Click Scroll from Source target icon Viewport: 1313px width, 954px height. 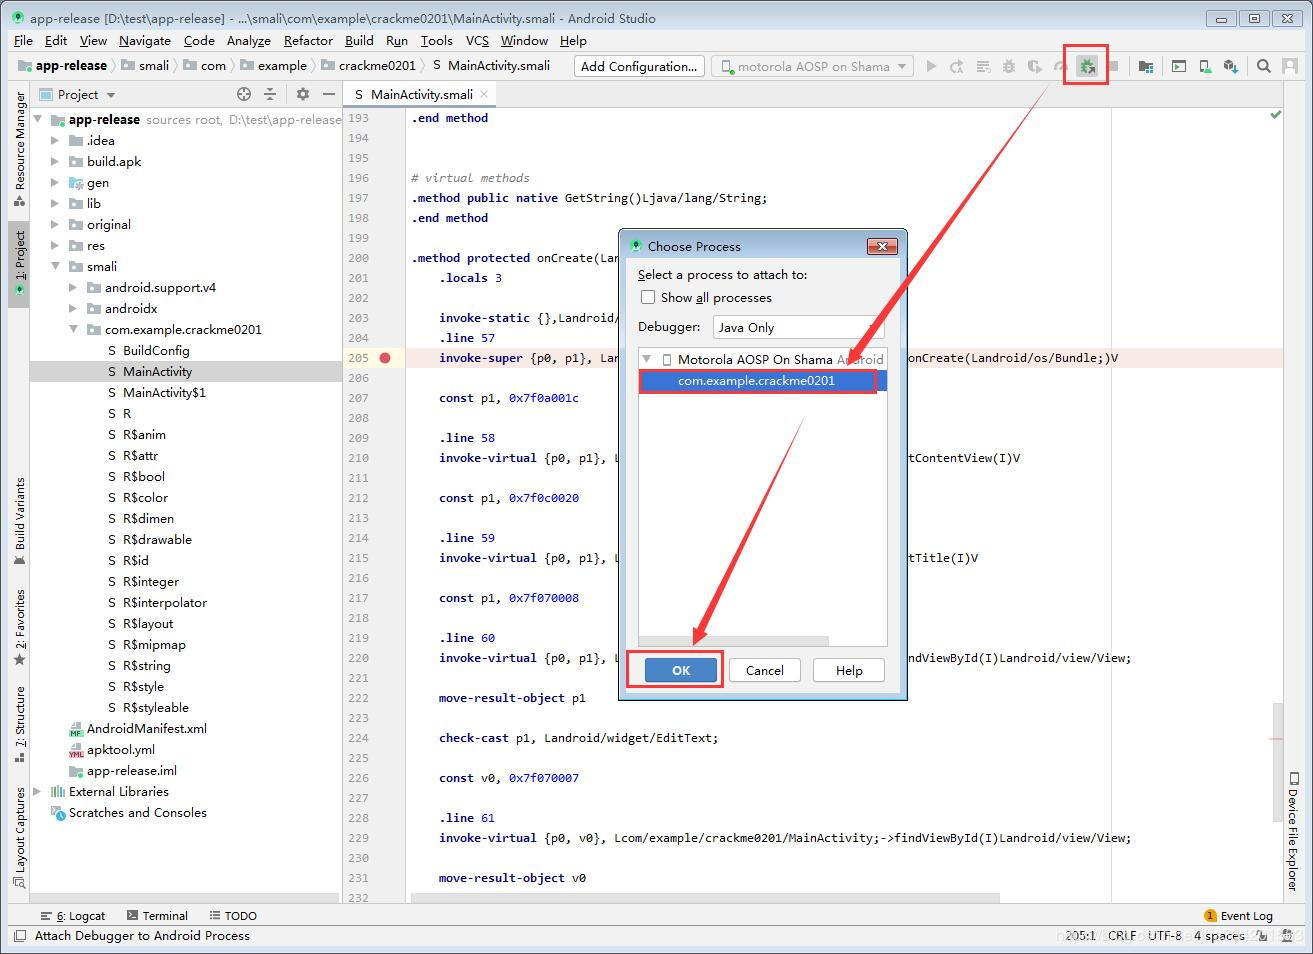click(x=244, y=94)
